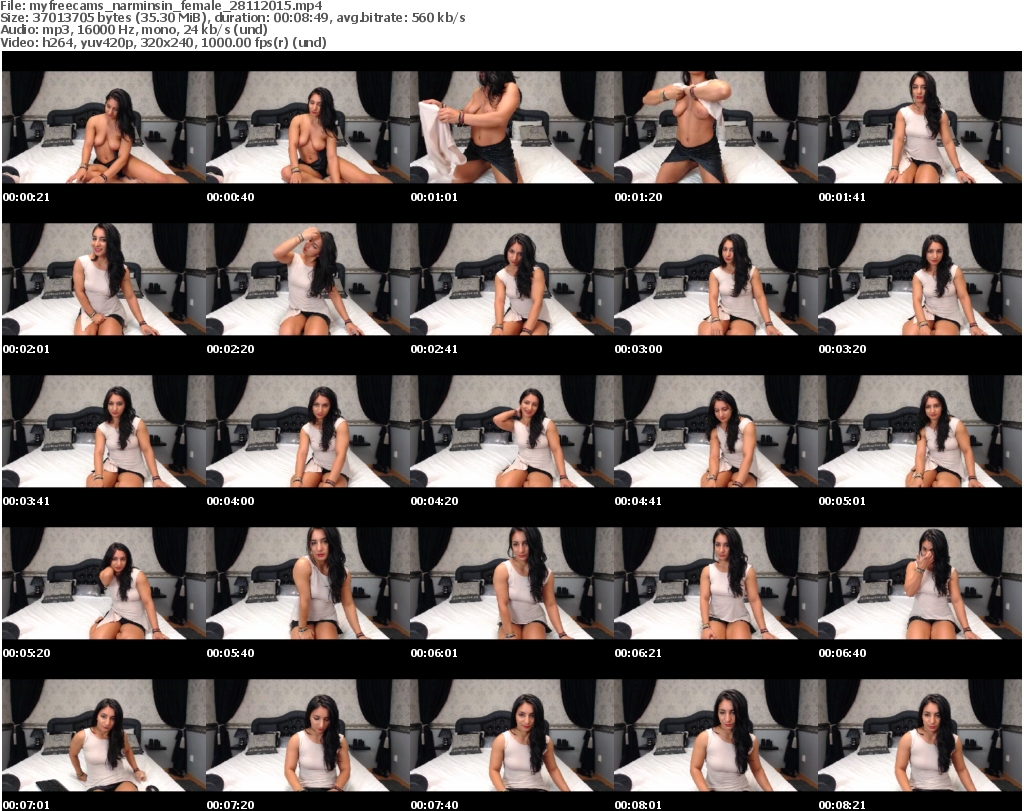
Task: Select the frame above timestamp 00:02:01
Action: click(104, 279)
